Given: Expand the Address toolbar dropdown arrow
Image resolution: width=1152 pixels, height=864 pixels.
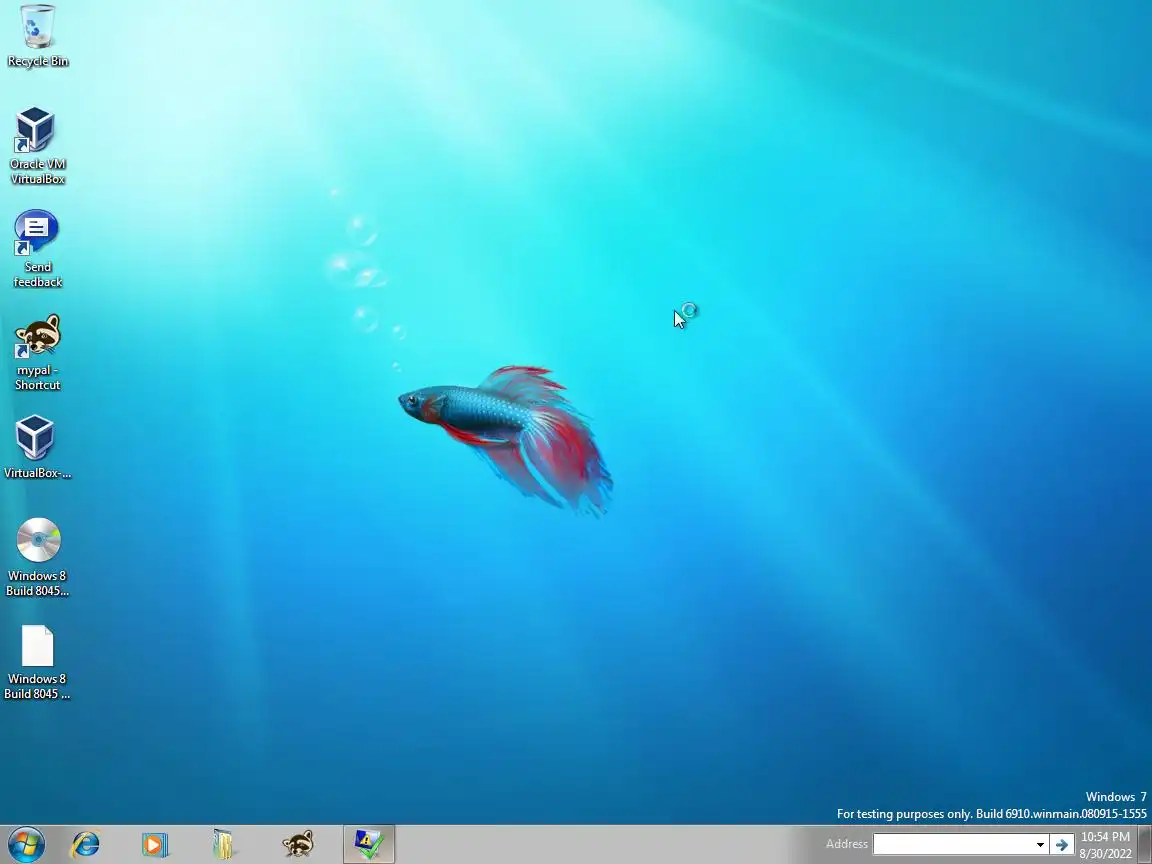Looking at the screenshot, I should tap(1040, 844).
